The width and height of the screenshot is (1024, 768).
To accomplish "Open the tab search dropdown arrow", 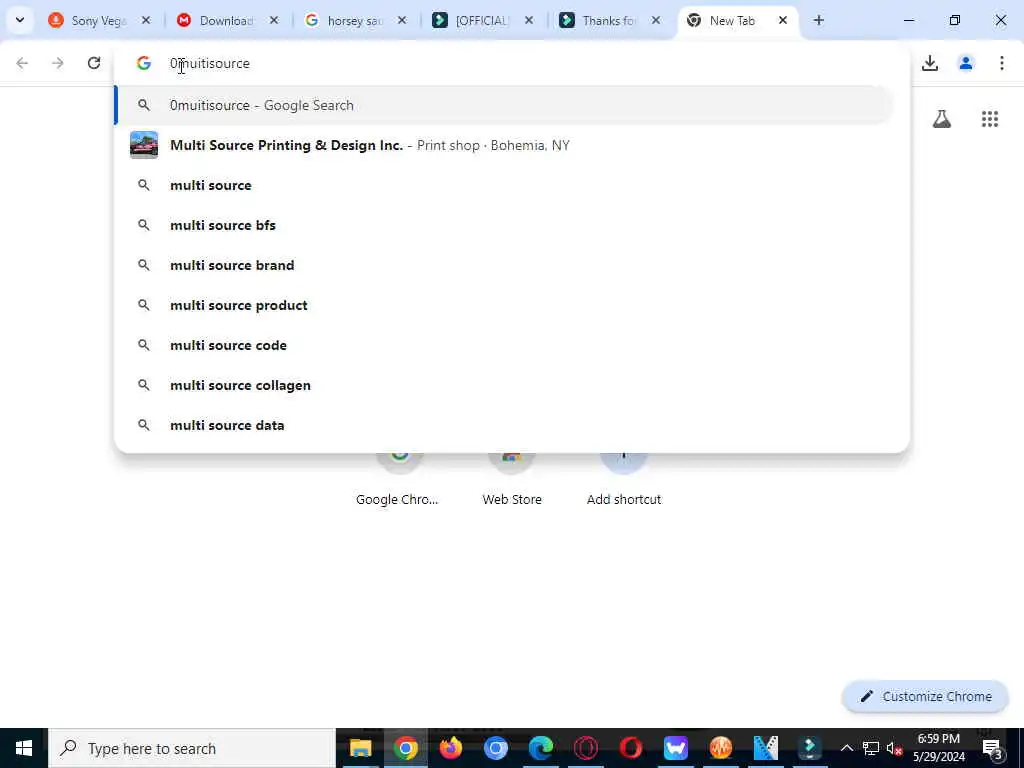I will point(20,20).
